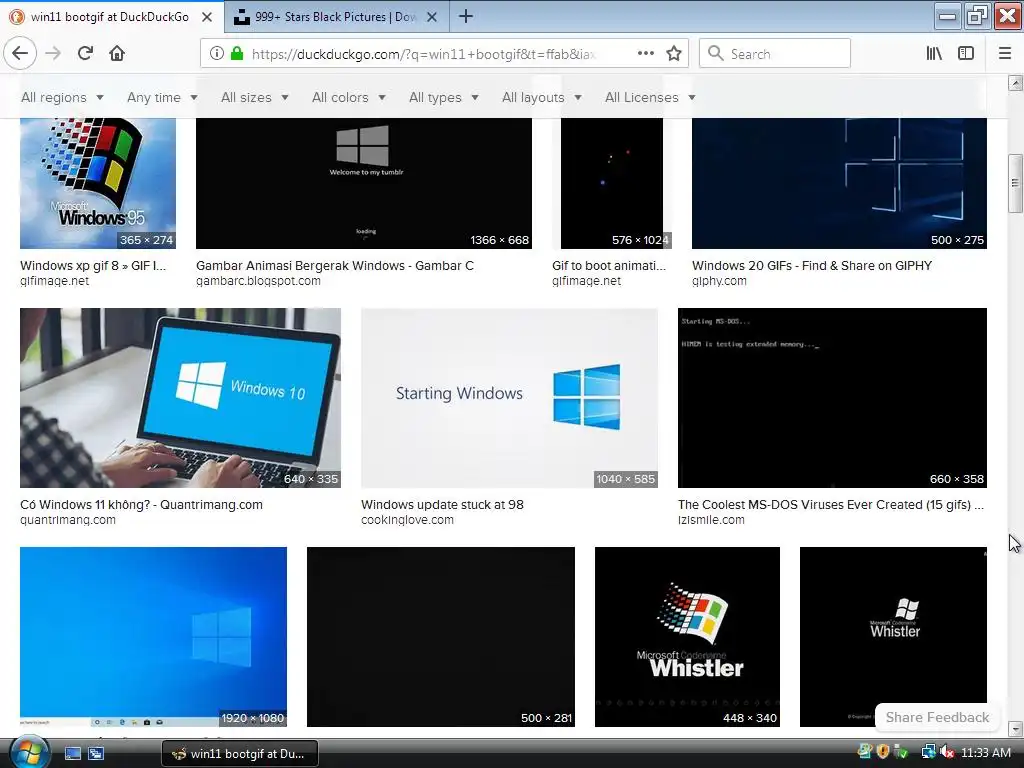This screenshot has height=768, width=1024.
Task: Expand the All regions filter
Action: click(62, 97)
